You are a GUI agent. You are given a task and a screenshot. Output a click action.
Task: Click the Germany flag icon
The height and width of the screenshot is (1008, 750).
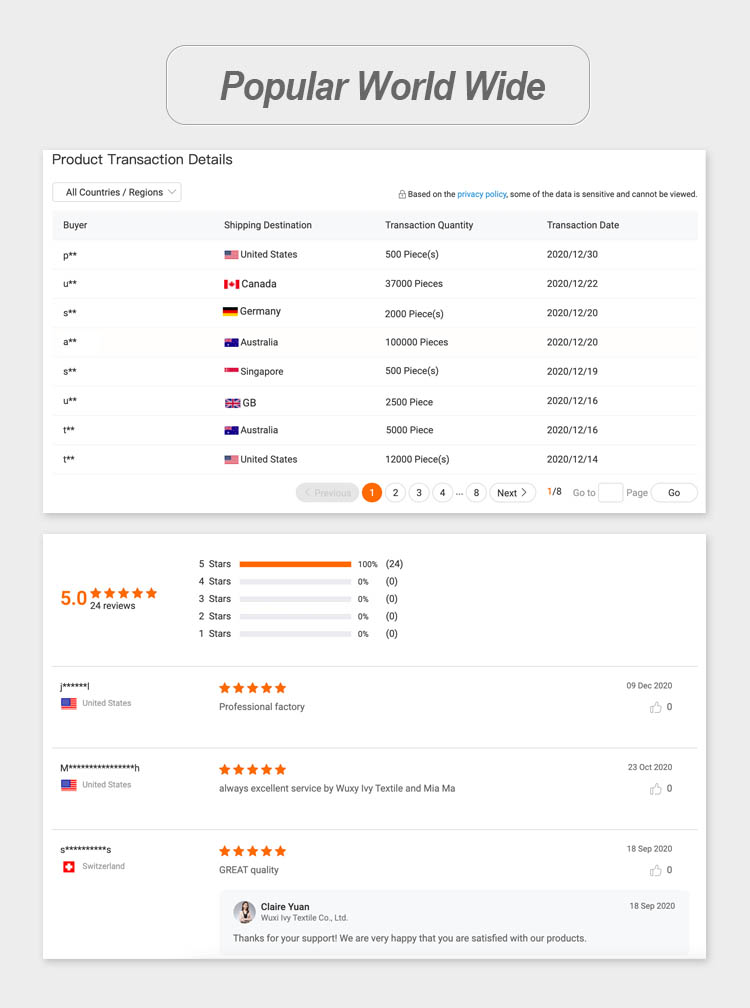tap(230, 312)
